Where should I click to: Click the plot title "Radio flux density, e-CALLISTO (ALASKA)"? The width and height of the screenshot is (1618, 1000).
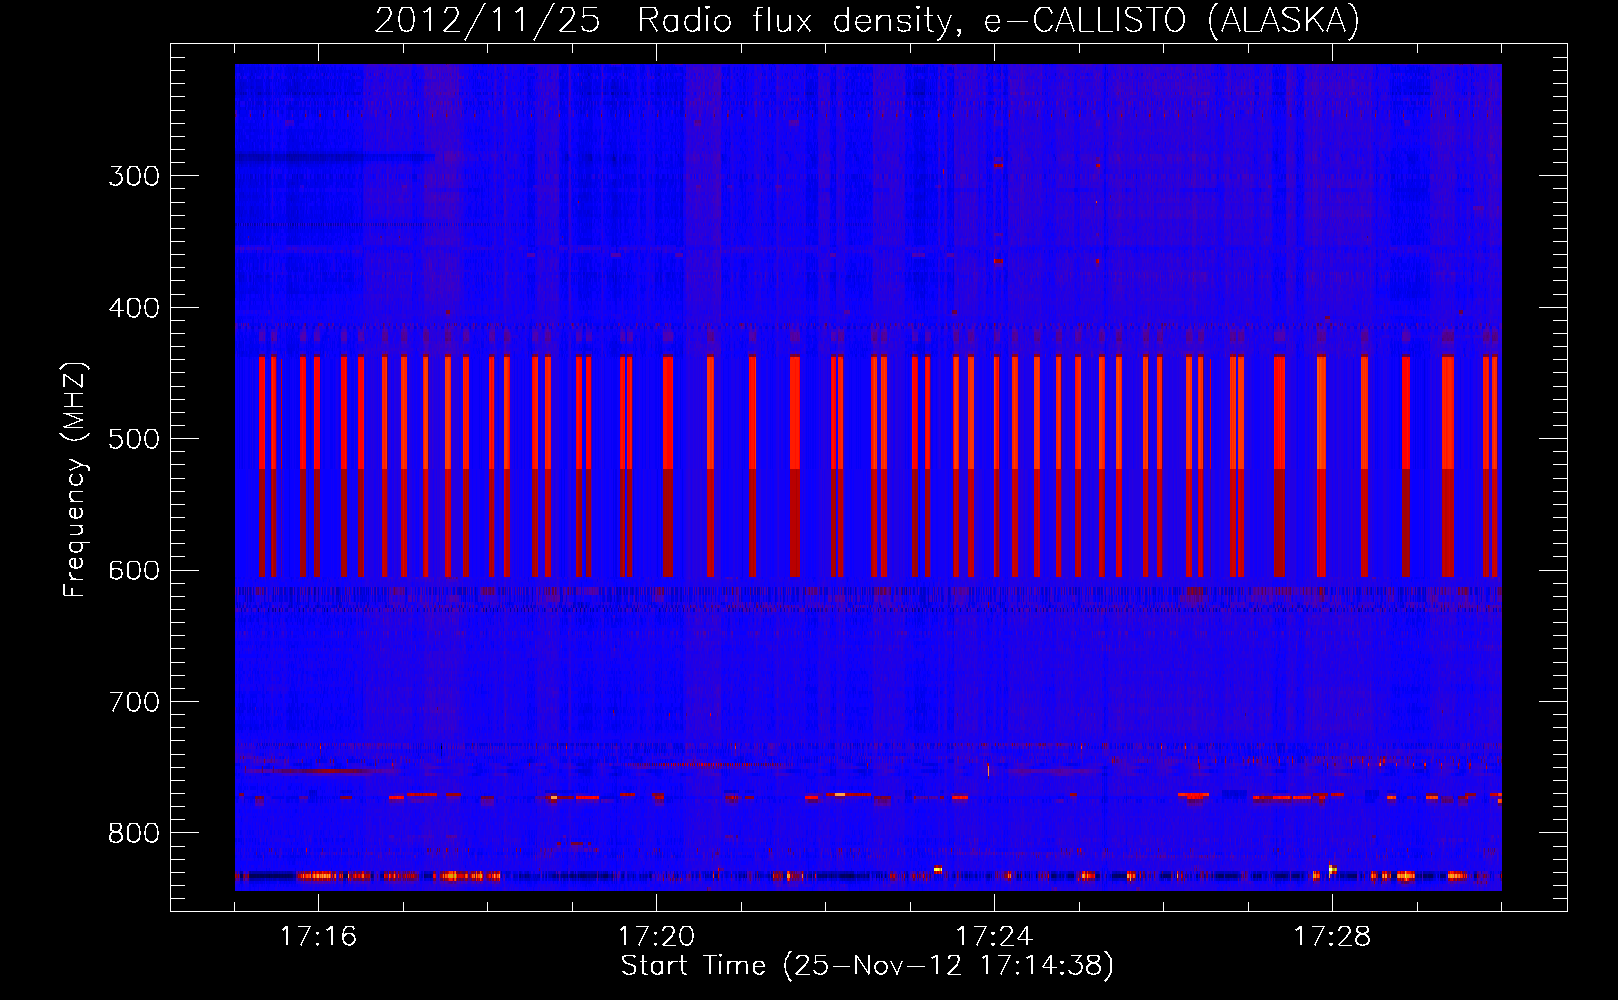pyautogui.click(x=998, y=21)
